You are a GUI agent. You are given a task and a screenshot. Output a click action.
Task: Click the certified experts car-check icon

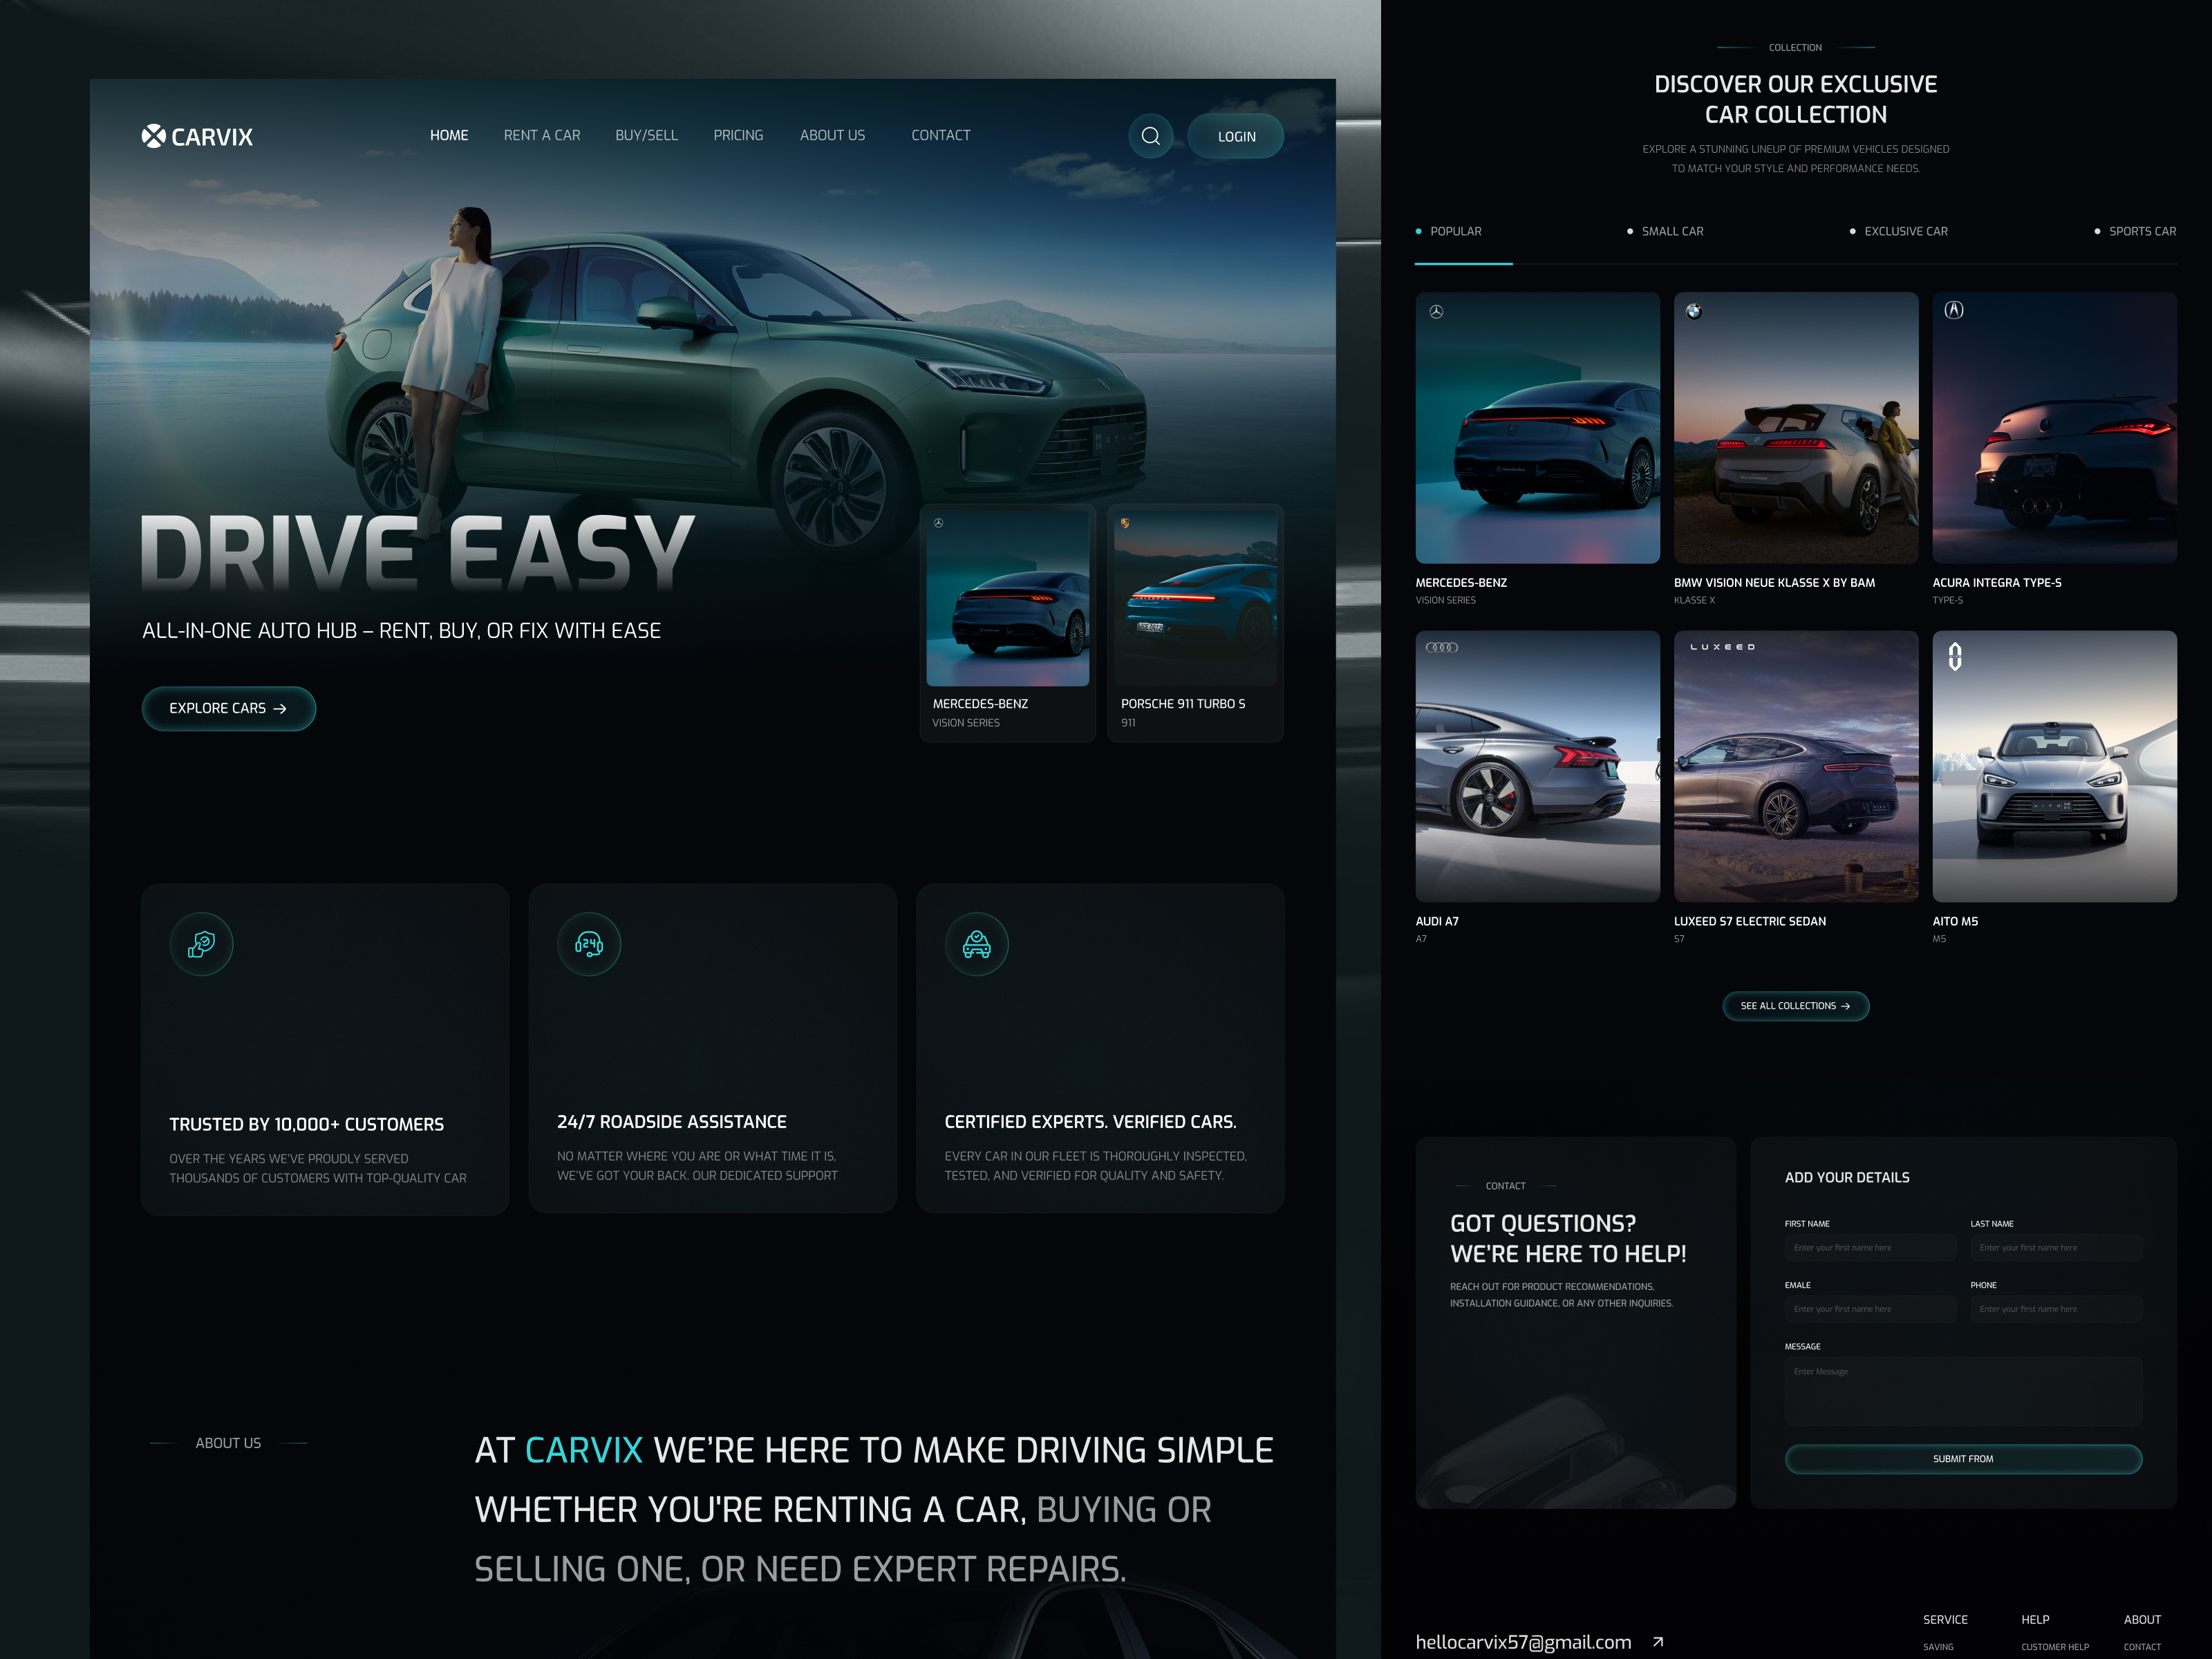[977, 944]
